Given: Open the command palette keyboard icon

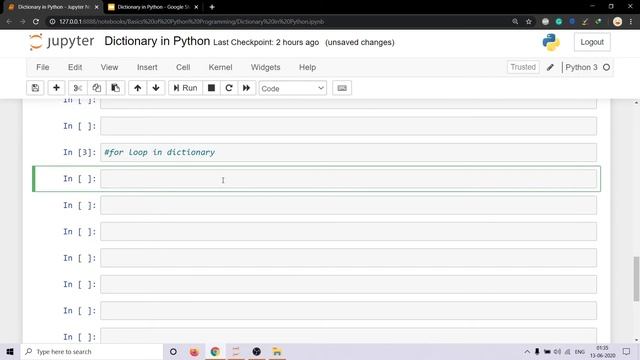Looking at the screenshot, I should click(342, 88).
